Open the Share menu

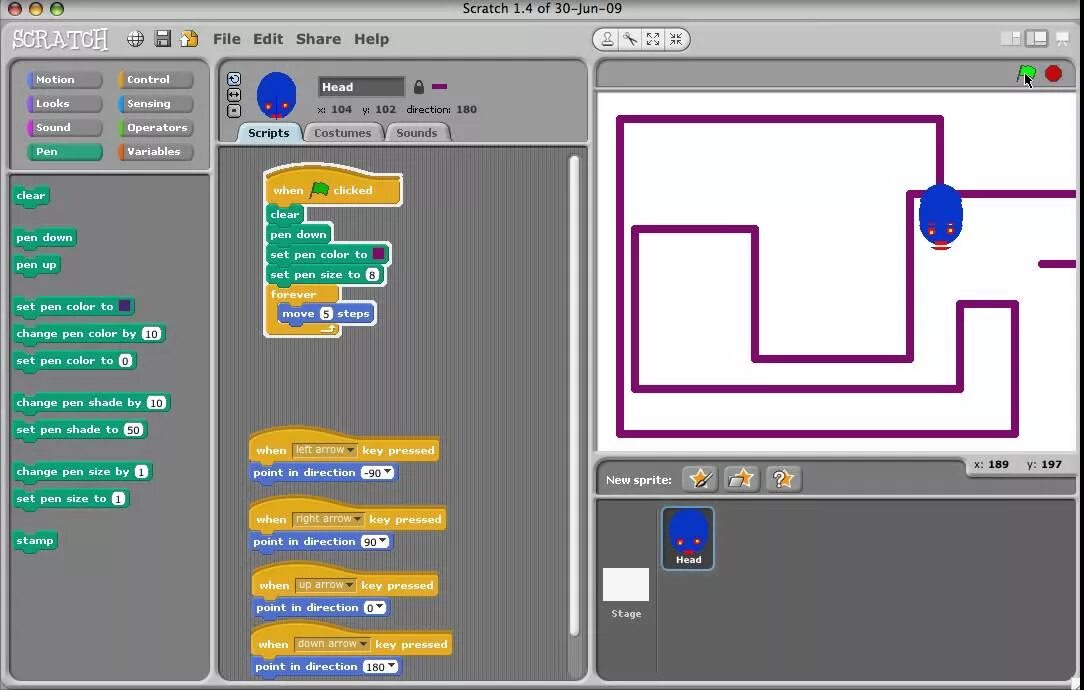pyautogui.click(x=318, y=39)
